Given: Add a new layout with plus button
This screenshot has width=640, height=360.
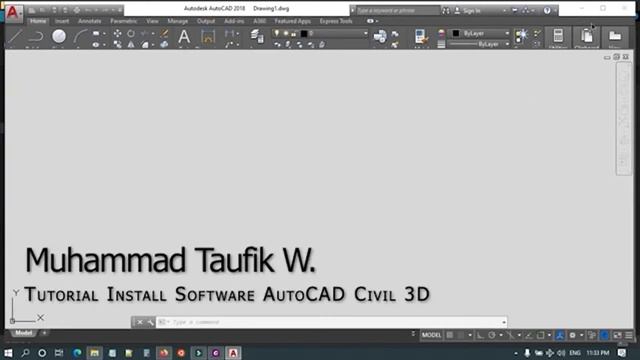Looking at the screenshot, I should [x=44, y=333].
